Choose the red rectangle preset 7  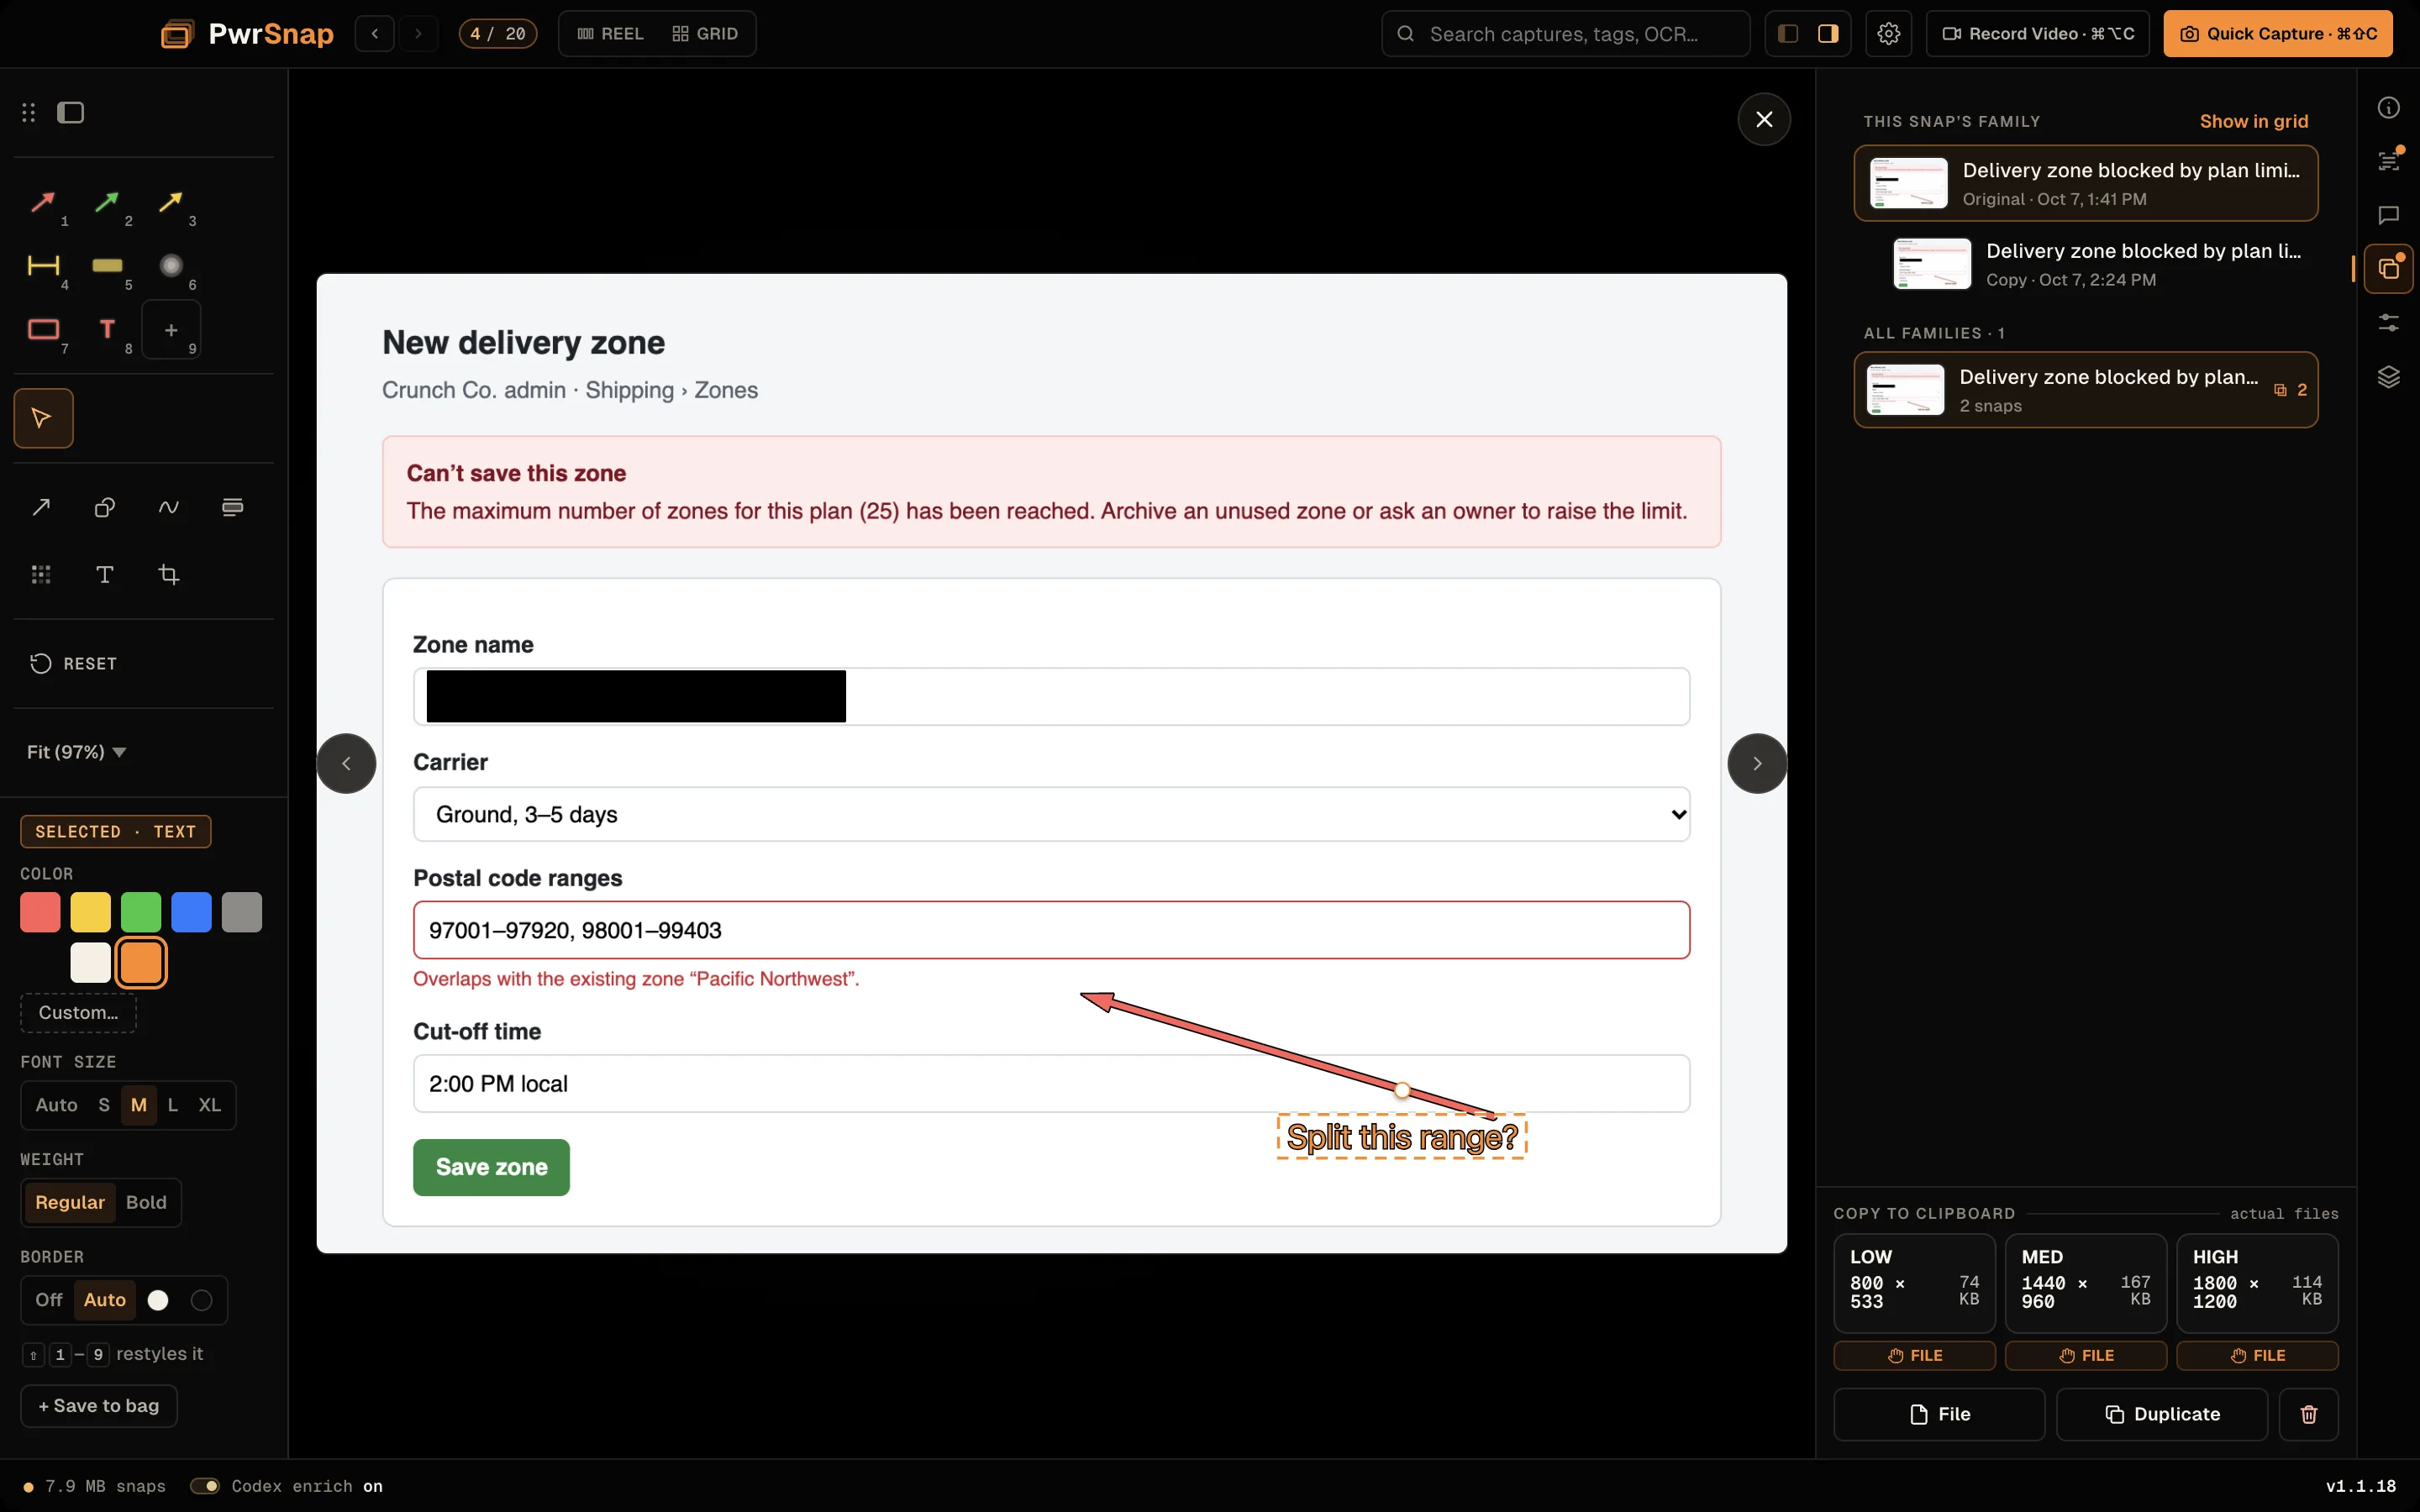(x=43, y=330)
